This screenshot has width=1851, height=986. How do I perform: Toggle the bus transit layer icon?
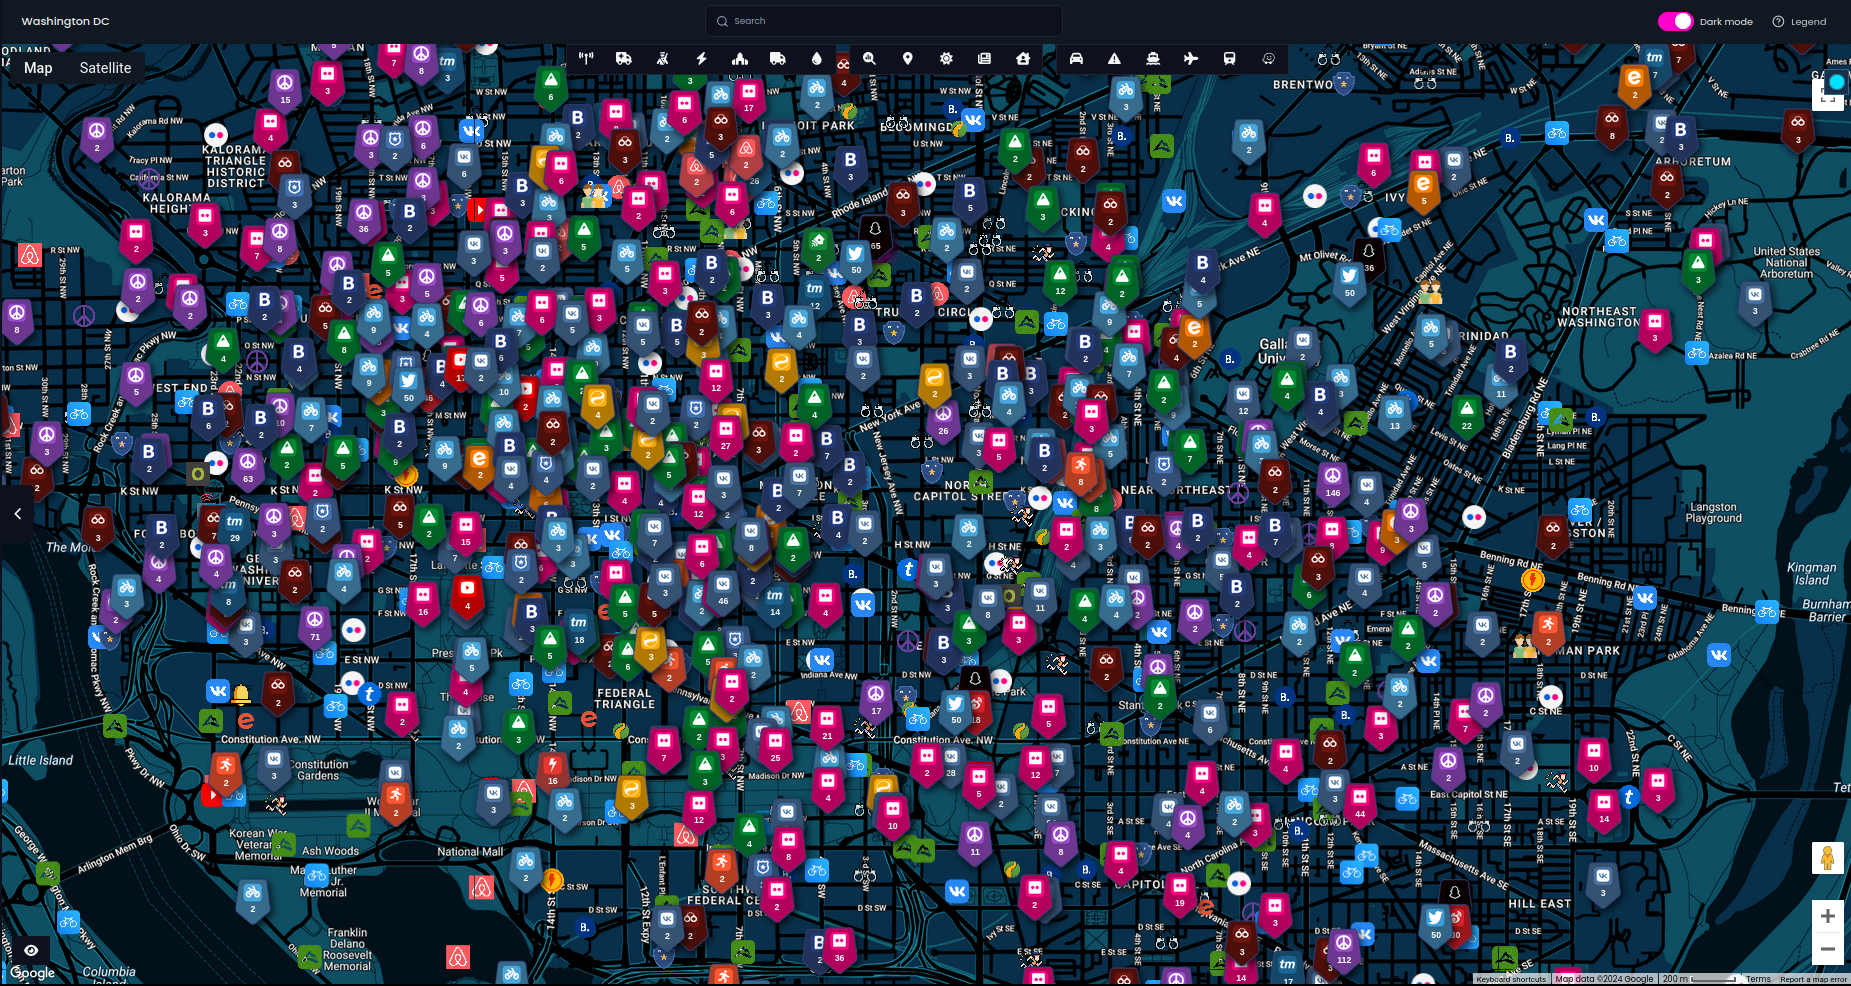[1230, 59]
